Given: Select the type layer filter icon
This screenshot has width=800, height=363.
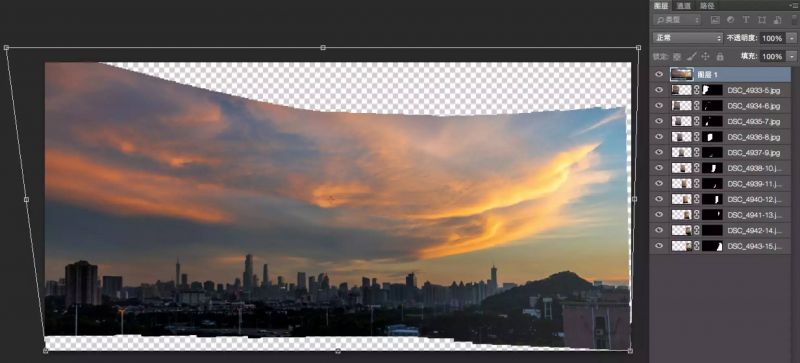Looking at the screenshot, I should [745, 20].
